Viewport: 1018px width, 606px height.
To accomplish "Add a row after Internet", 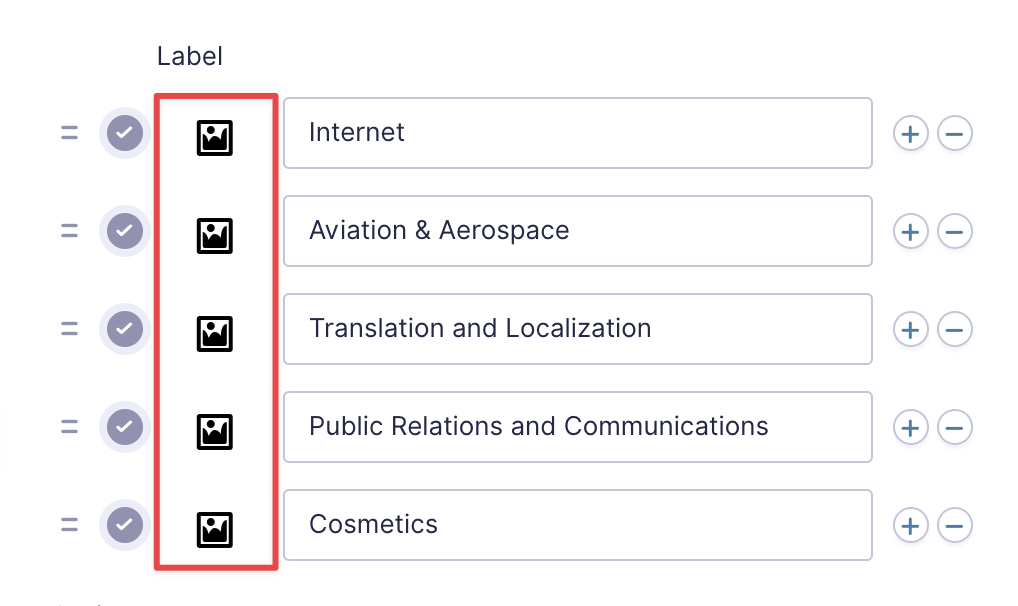I will pyautogui.click(x=910, y=133).
